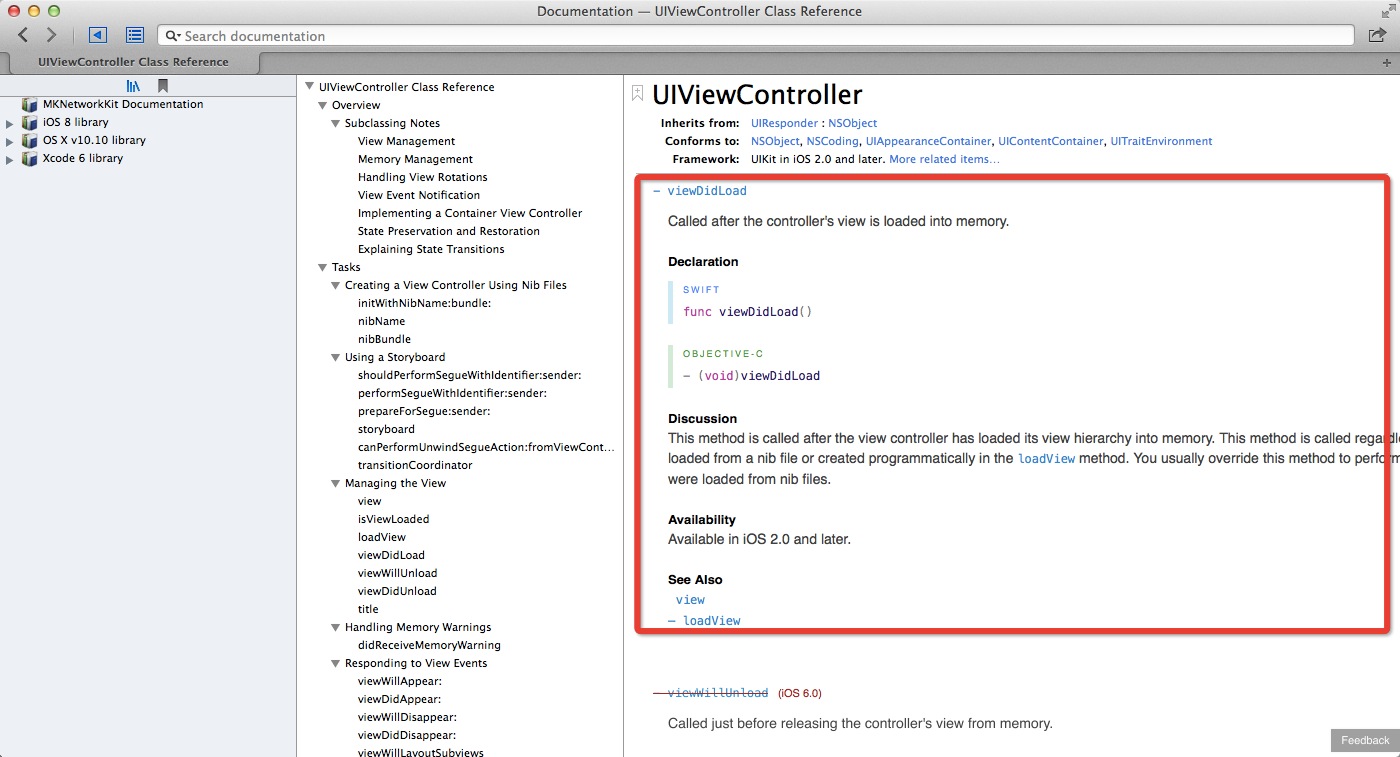
Task: Click the Feedback button
Action: pos(1364,740)
